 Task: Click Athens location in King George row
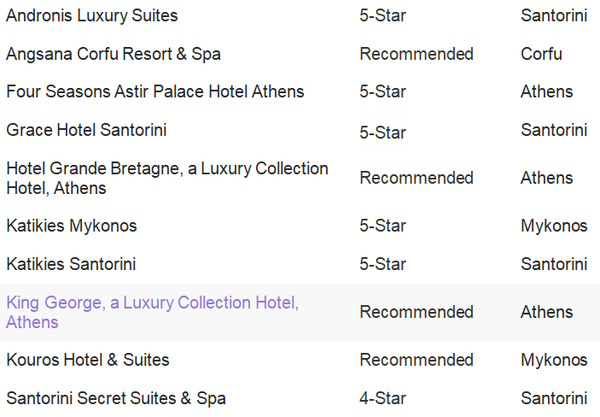pos(547,312)
